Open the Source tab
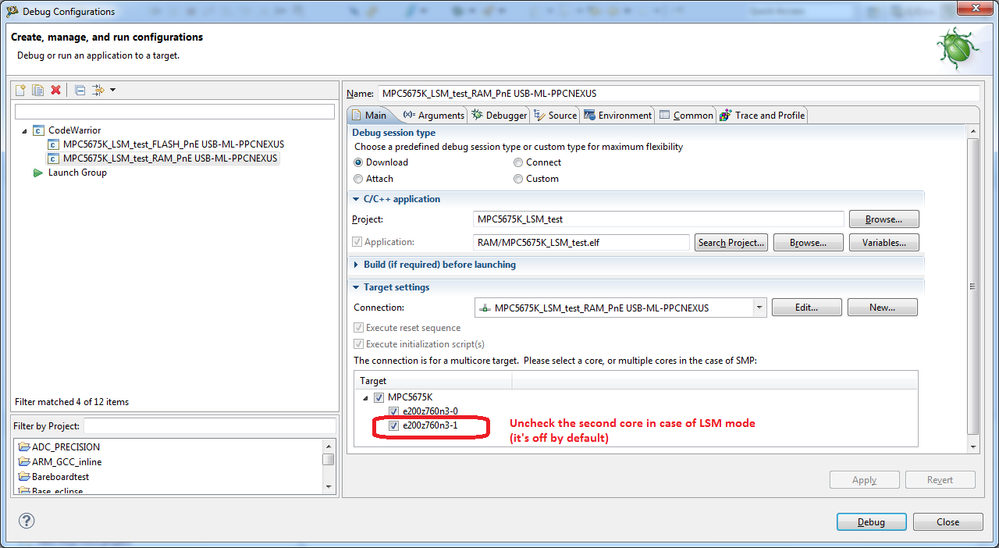 pos(556,115)
